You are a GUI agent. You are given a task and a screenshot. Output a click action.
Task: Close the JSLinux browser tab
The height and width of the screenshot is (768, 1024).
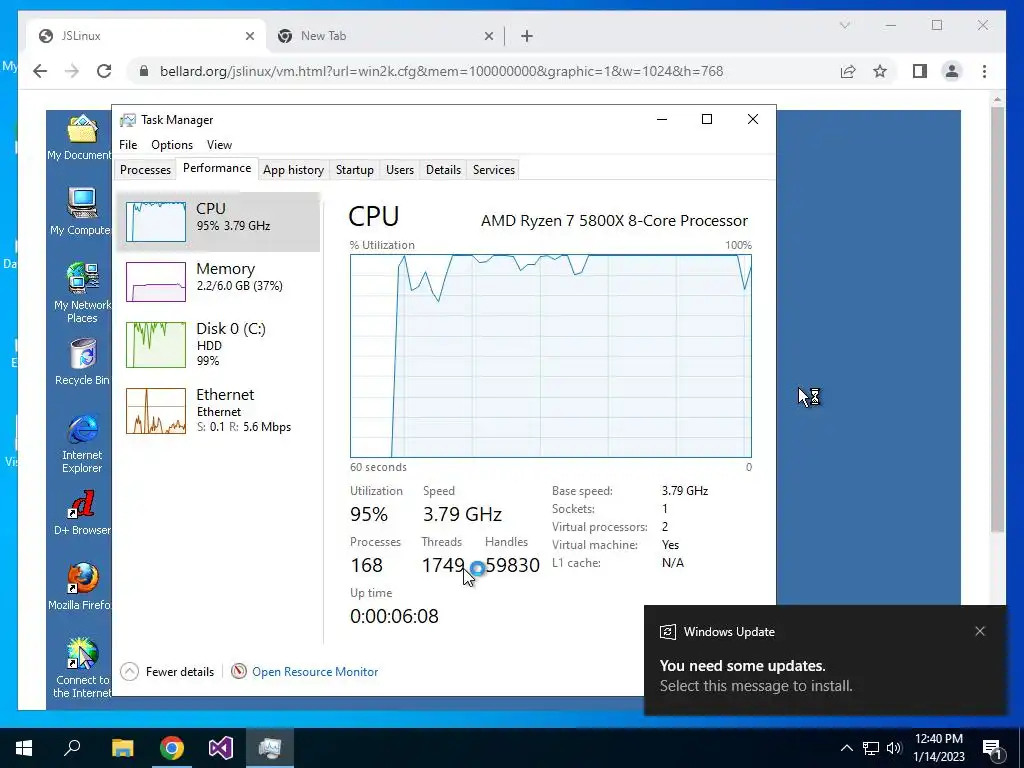pyautogui.click(x=249, y=36)
